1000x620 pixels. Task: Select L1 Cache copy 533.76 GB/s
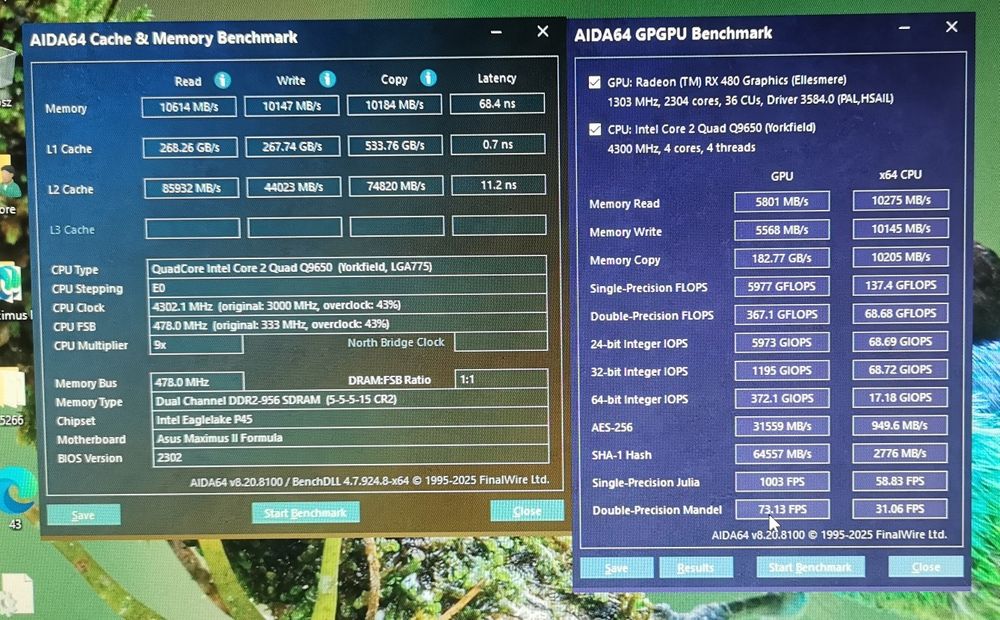[x=395, y=145]
